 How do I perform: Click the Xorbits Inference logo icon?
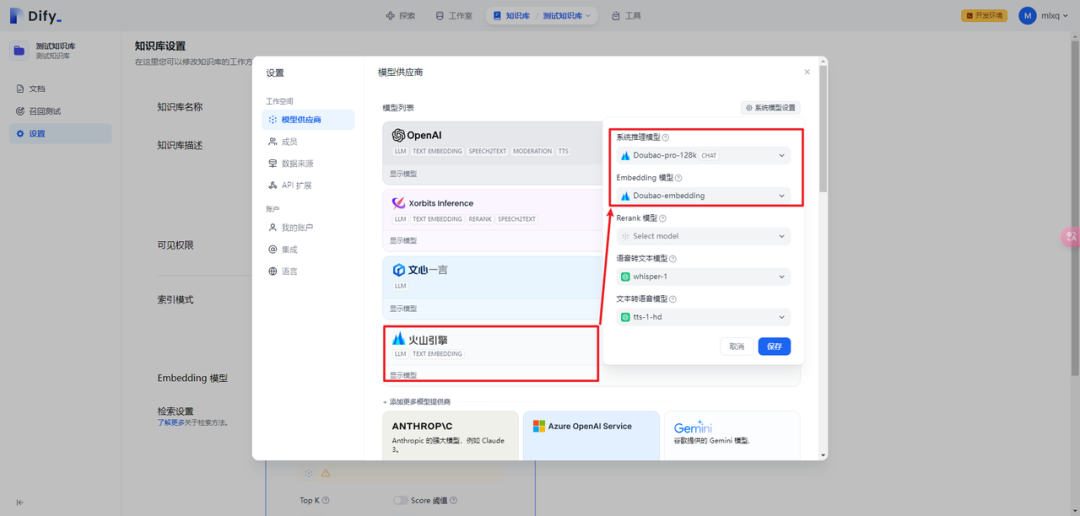click(397, 203)
